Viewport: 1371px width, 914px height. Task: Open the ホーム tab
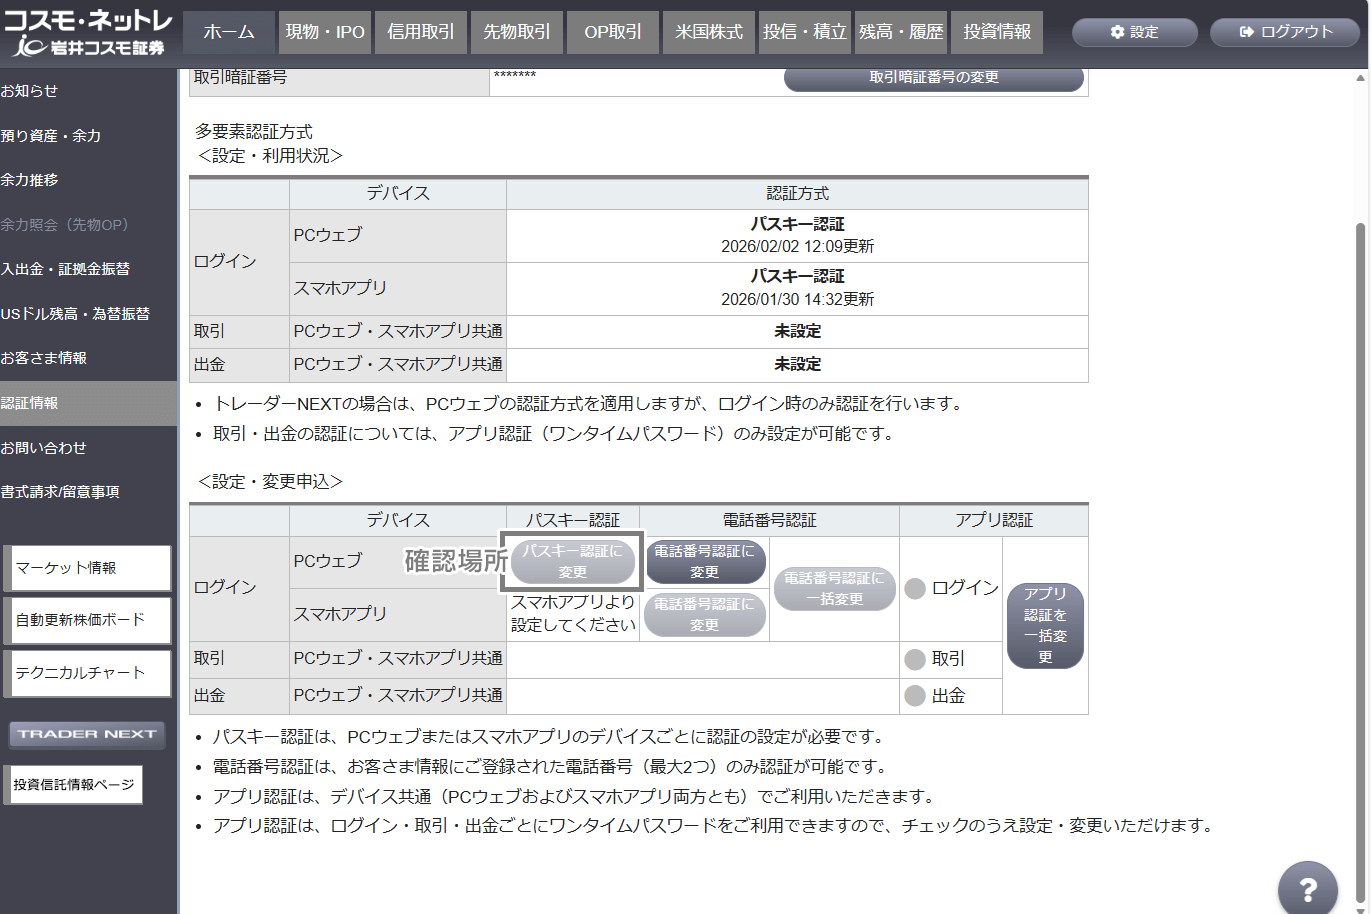click(229, 32)
